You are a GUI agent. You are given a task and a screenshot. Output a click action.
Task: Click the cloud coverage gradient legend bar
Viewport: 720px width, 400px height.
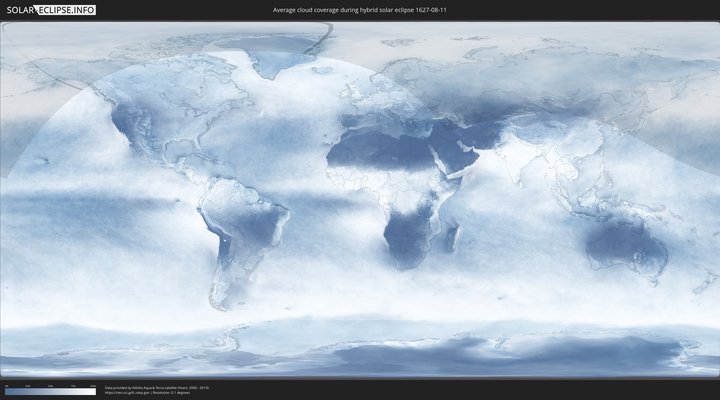tap(50, 391)
